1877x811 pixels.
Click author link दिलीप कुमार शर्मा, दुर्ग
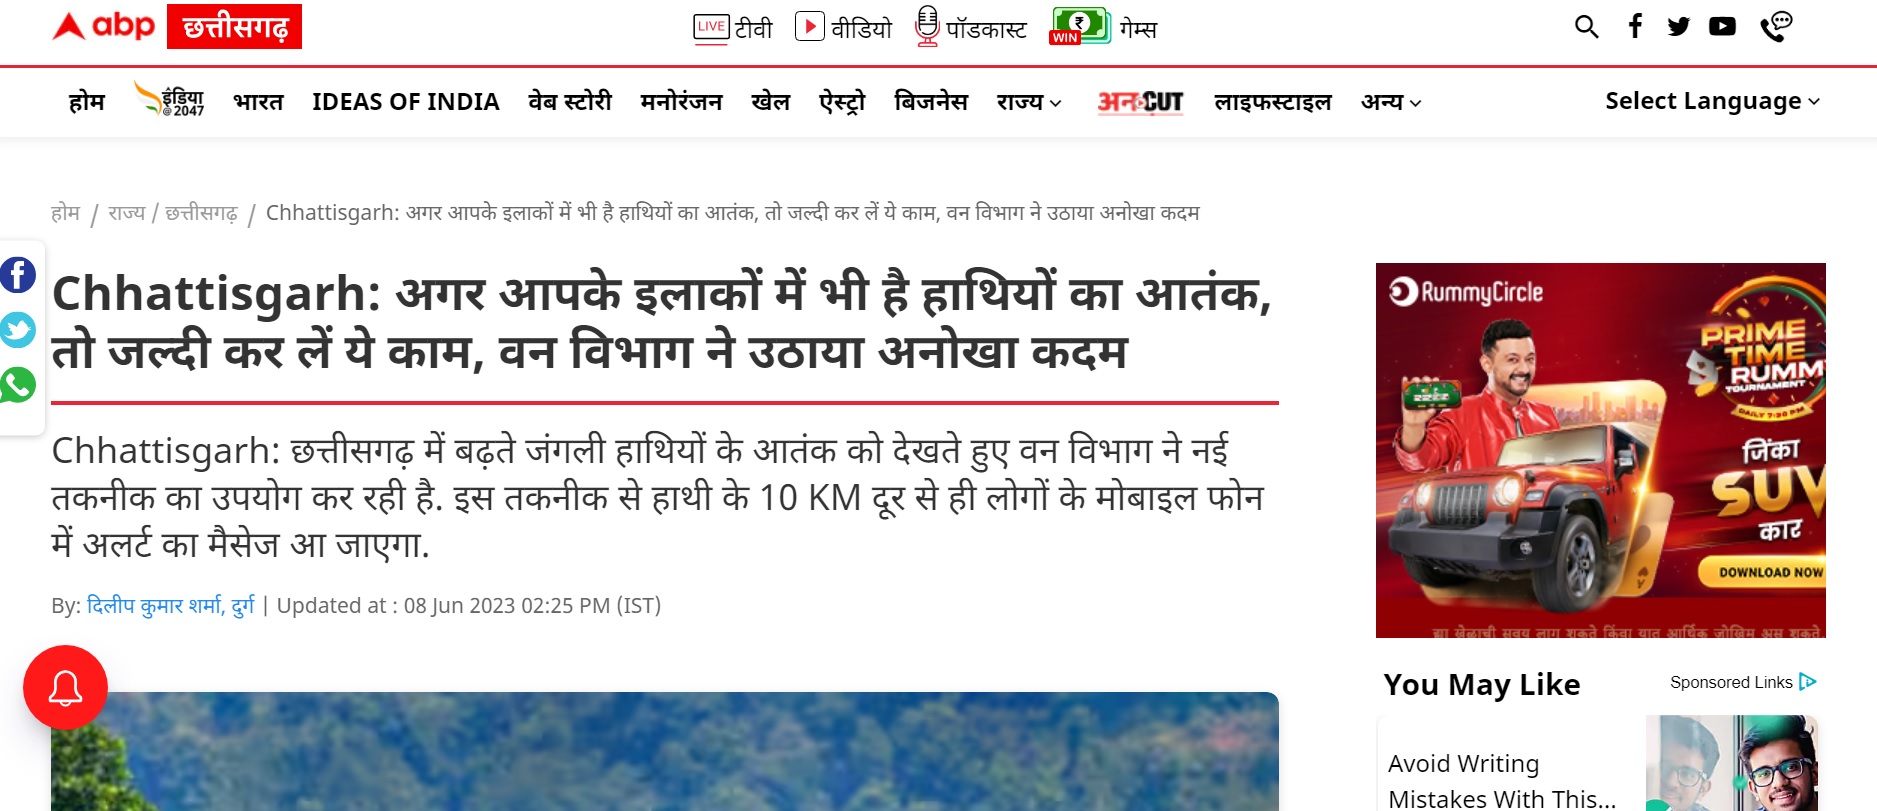point(171,605)
